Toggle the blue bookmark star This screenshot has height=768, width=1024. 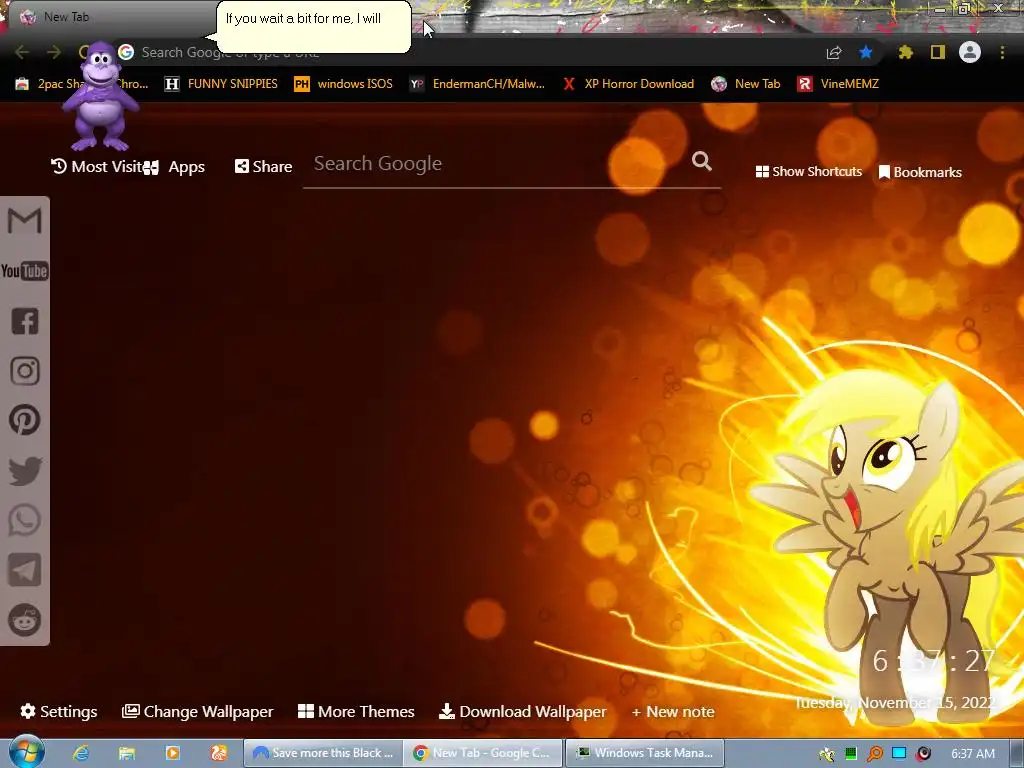click(x=866, y=52)
